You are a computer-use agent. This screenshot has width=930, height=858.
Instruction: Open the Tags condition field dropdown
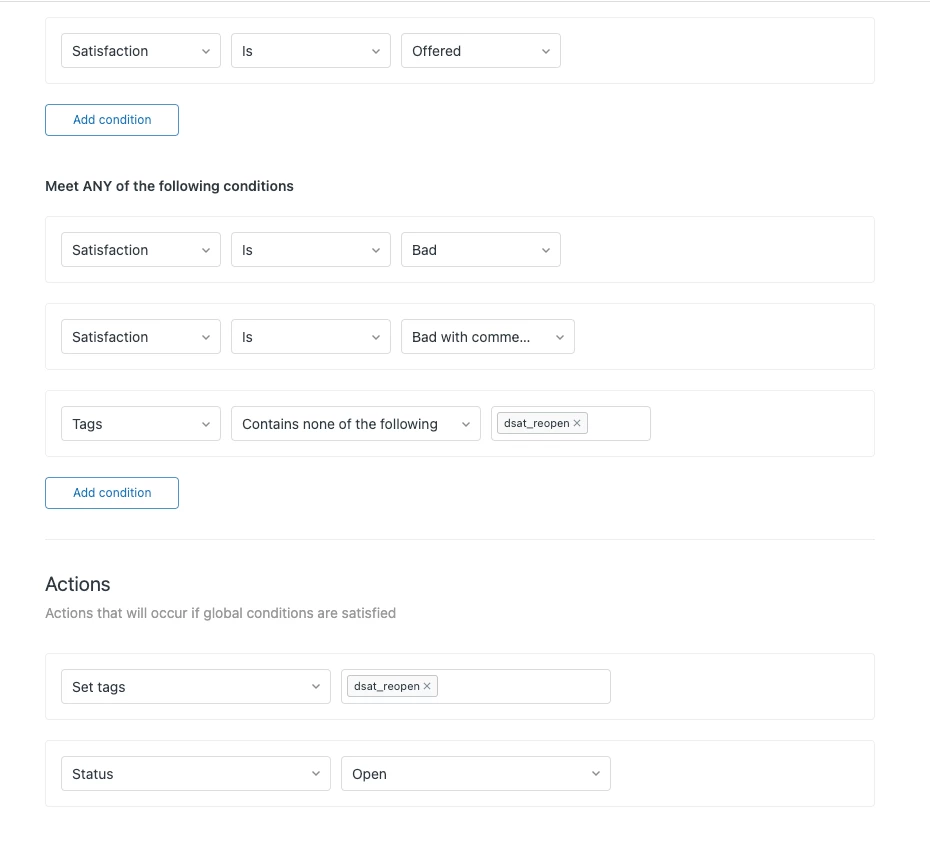click(x=140, y=424)
